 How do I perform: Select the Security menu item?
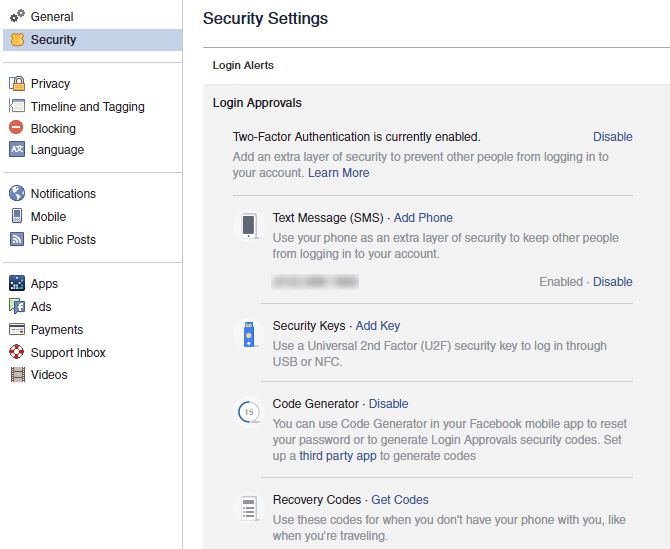click(x=93, y=40)
